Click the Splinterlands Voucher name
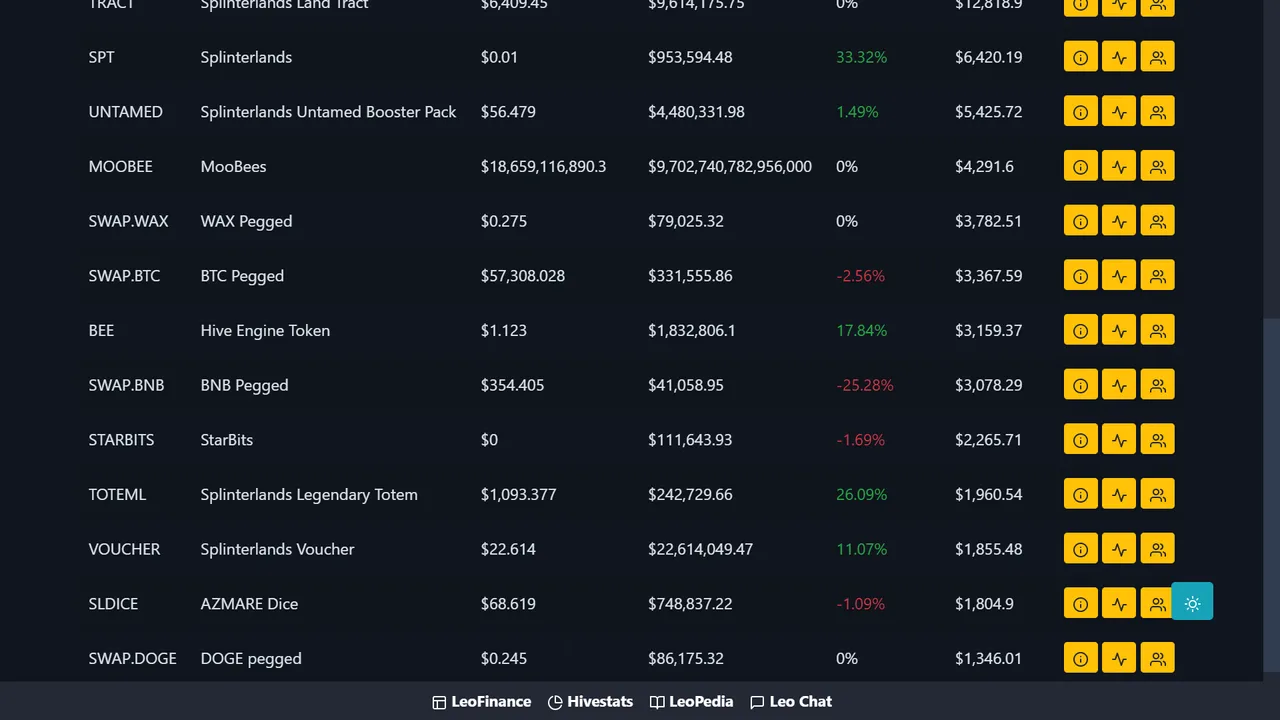Viewport: 1280px width, 720px height. (x=277, y=549)
